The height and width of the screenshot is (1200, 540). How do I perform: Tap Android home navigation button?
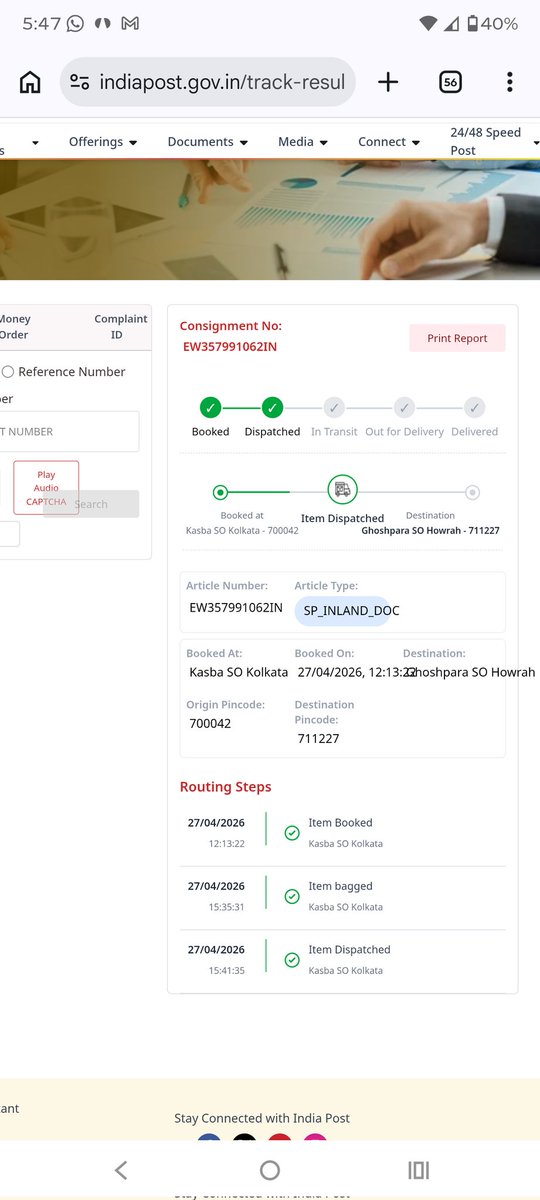(270, 1169)
